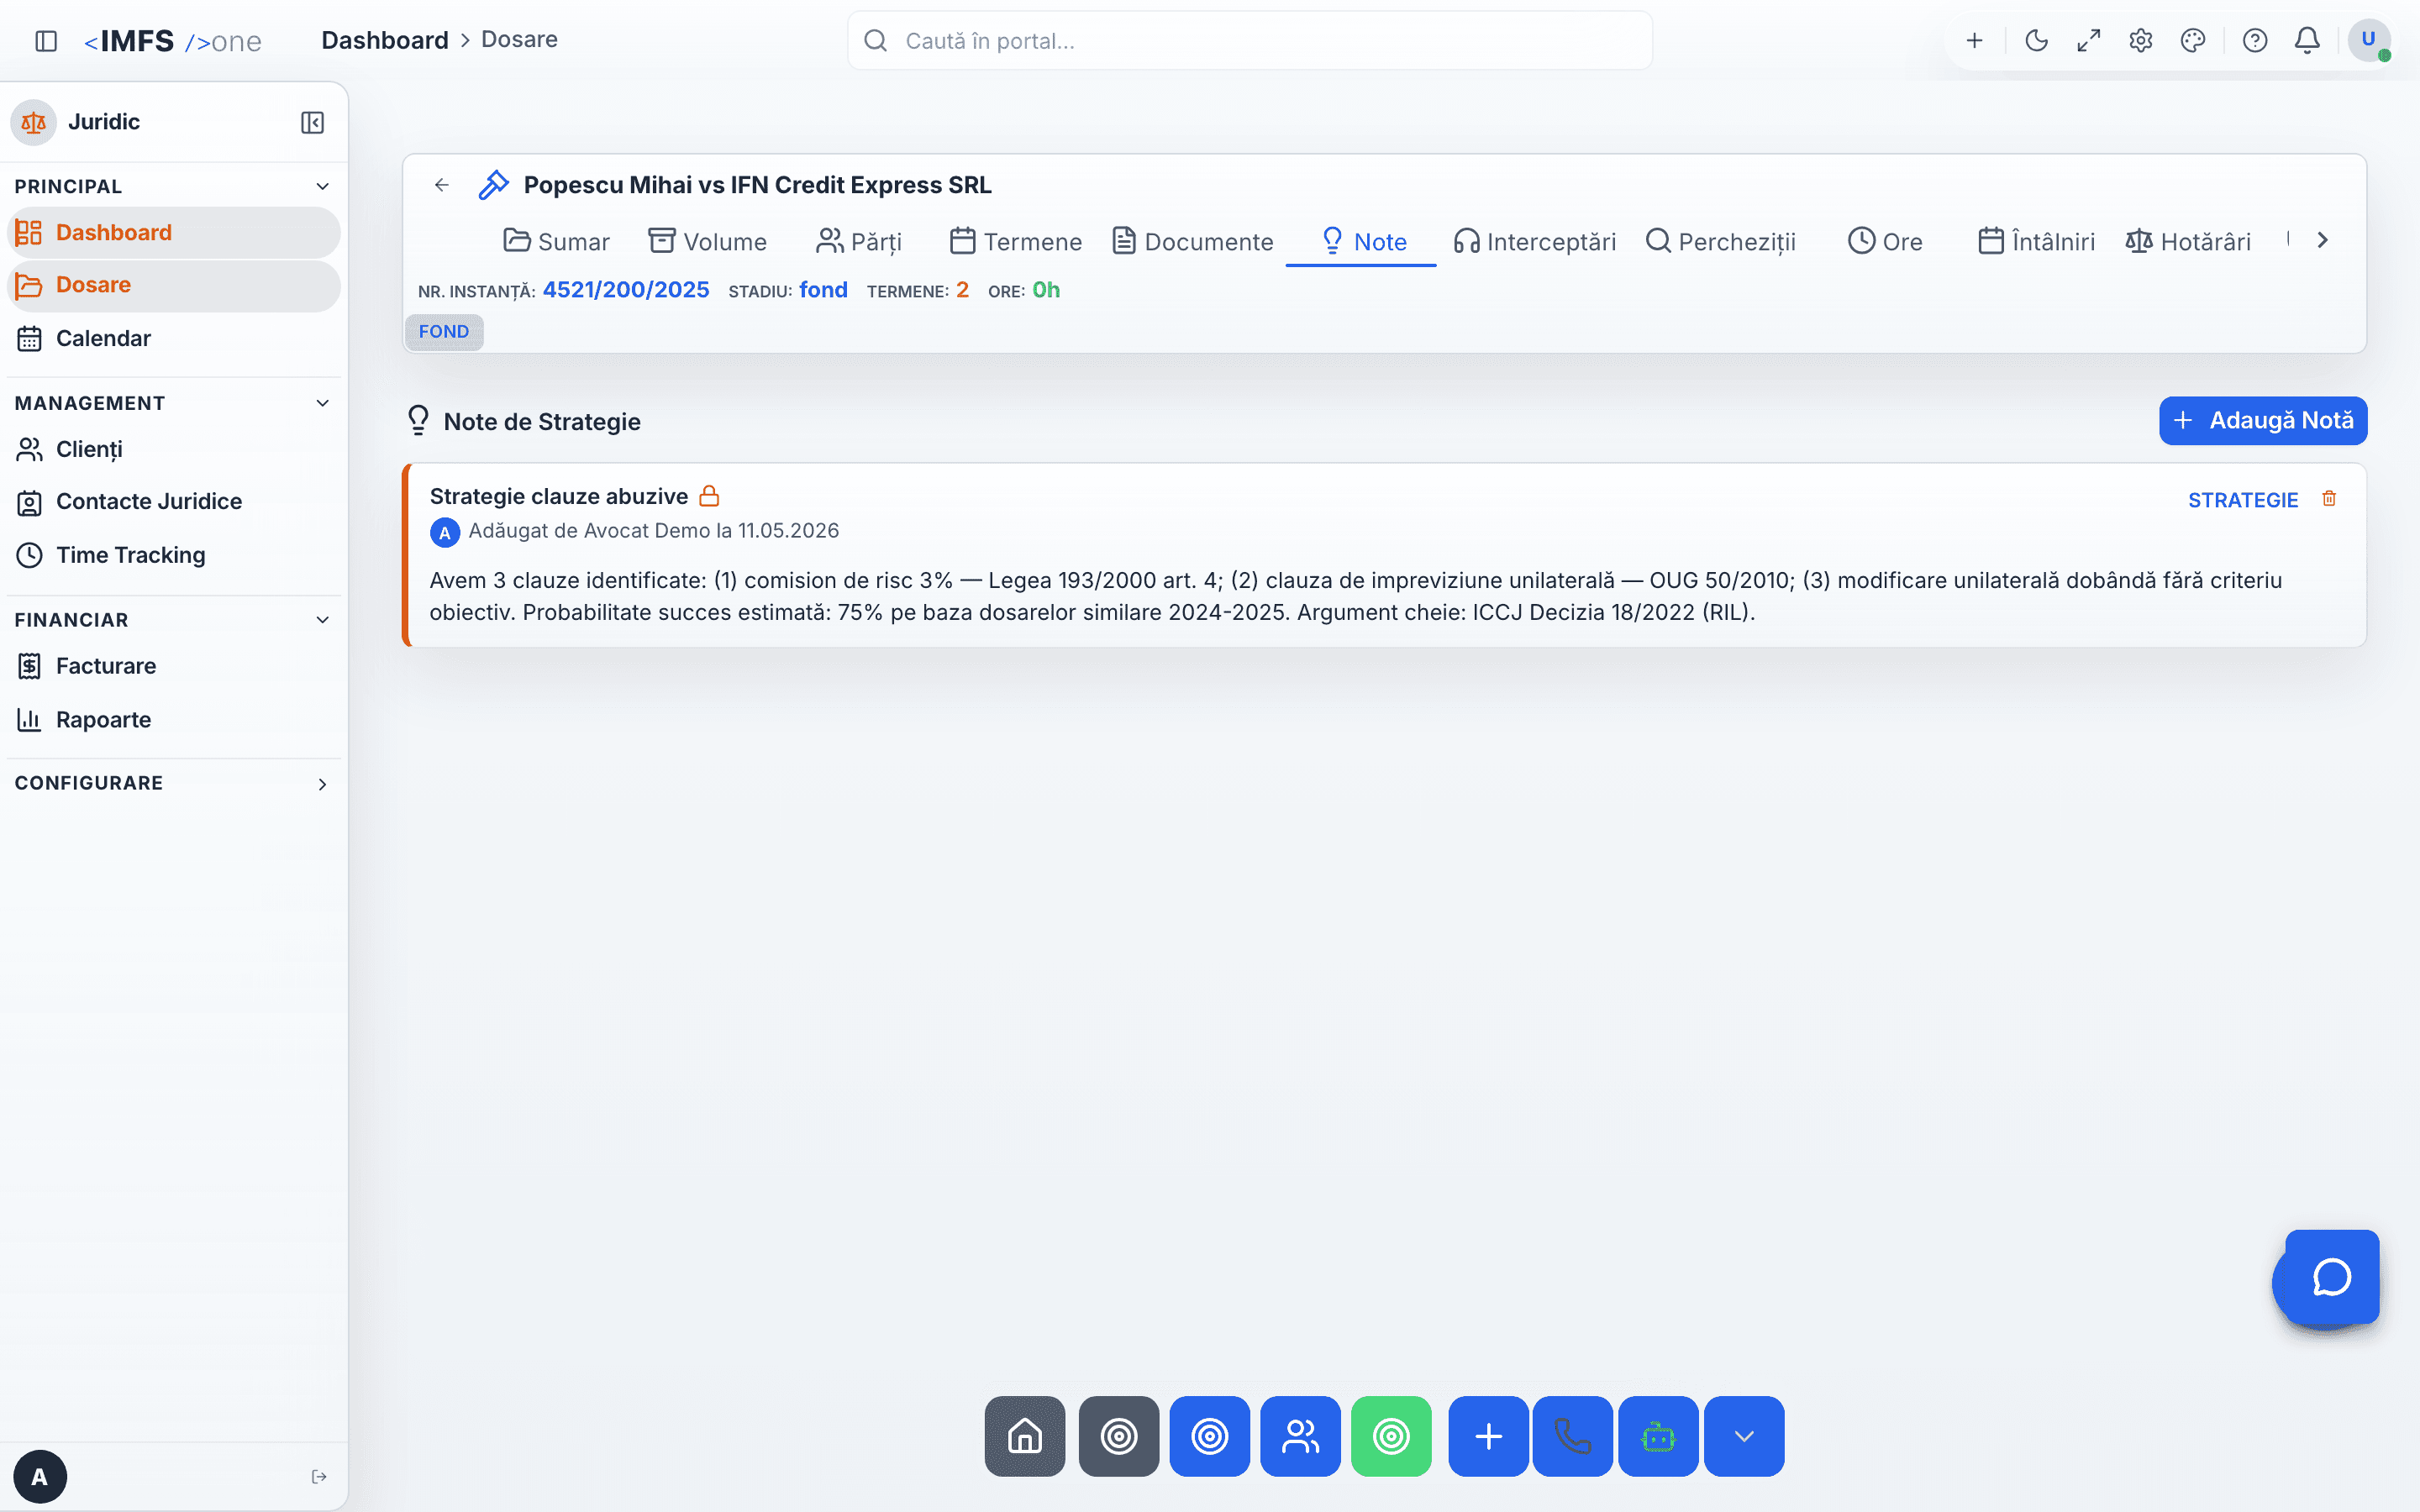Click the STRATEGIE tag on the note
This screenshot has width=2420, height=1512.
2242,500
